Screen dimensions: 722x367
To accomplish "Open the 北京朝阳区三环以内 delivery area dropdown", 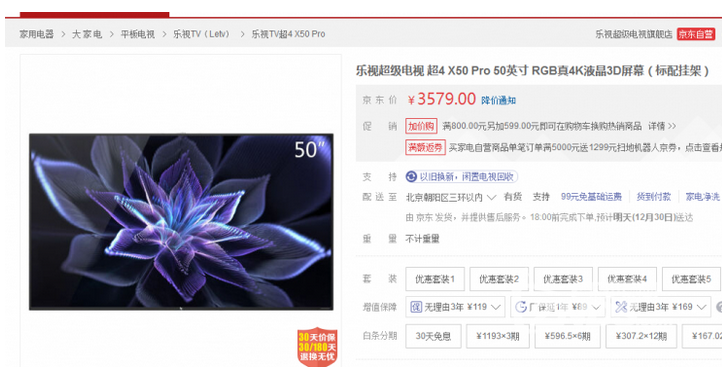I will 450,197.
